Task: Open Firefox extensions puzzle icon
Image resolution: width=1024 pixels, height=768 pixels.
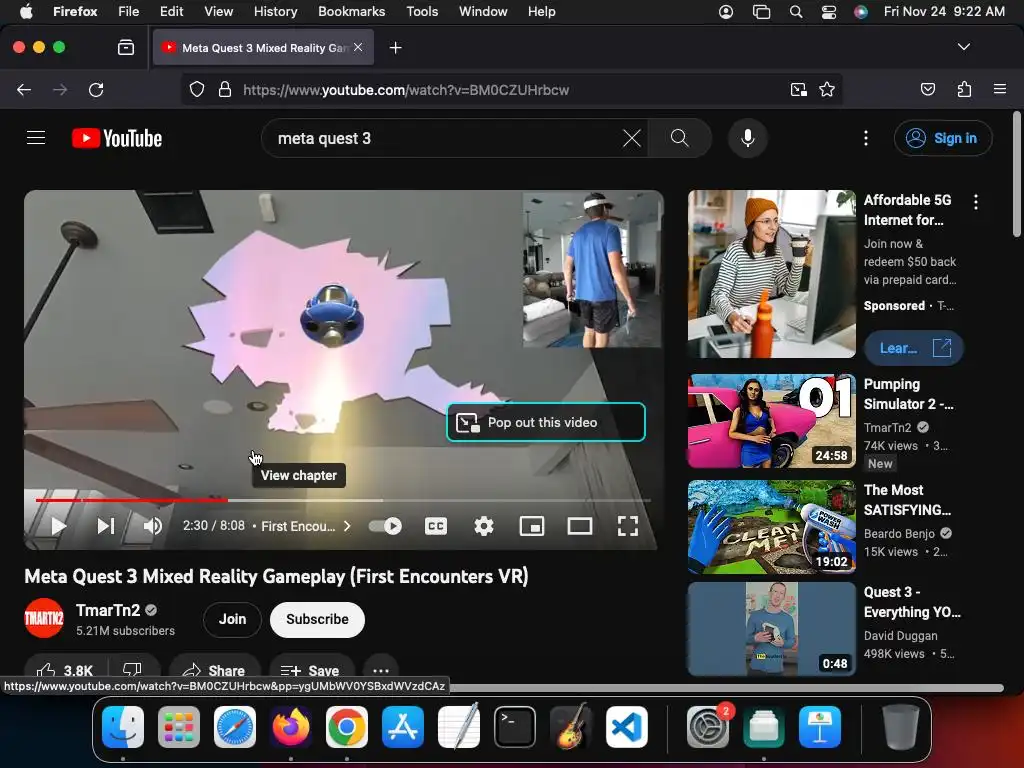Action: [964, 89]
